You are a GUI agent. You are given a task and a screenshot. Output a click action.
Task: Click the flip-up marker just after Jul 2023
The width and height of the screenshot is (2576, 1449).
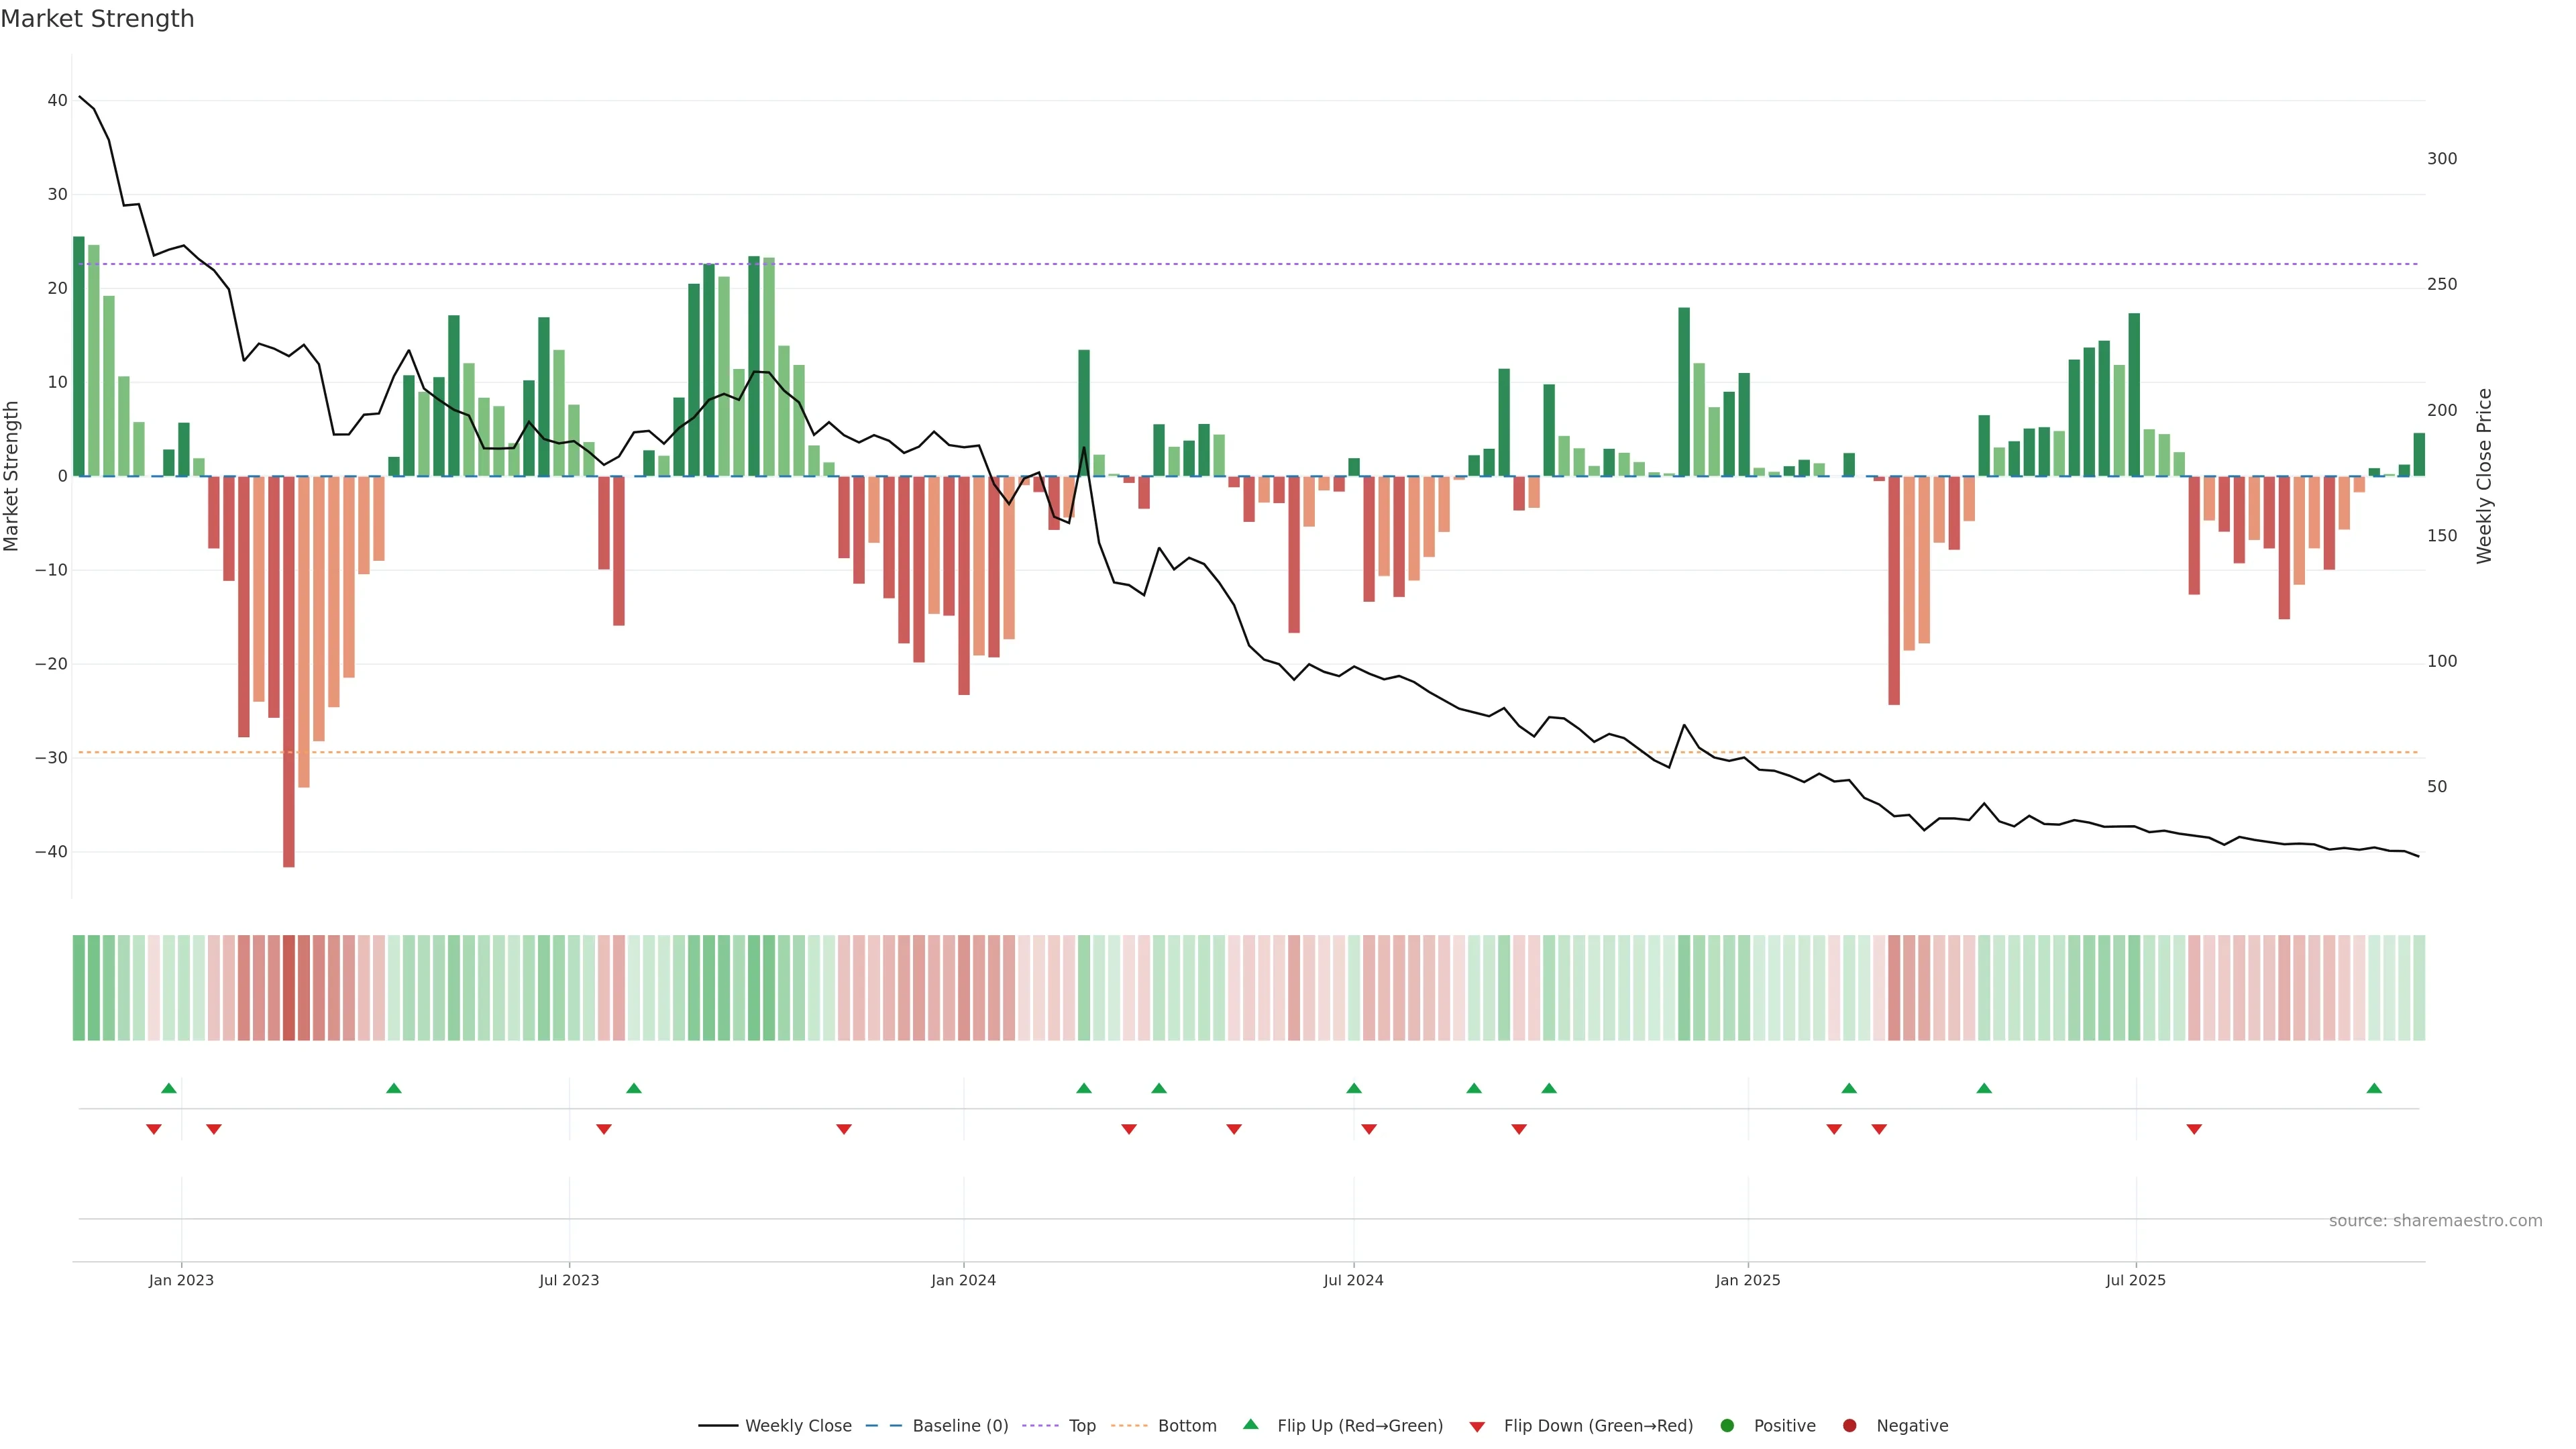coord(634,1088)
